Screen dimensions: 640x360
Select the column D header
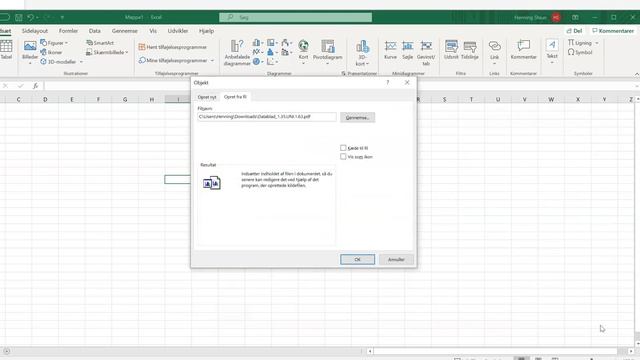coord(45,99)
